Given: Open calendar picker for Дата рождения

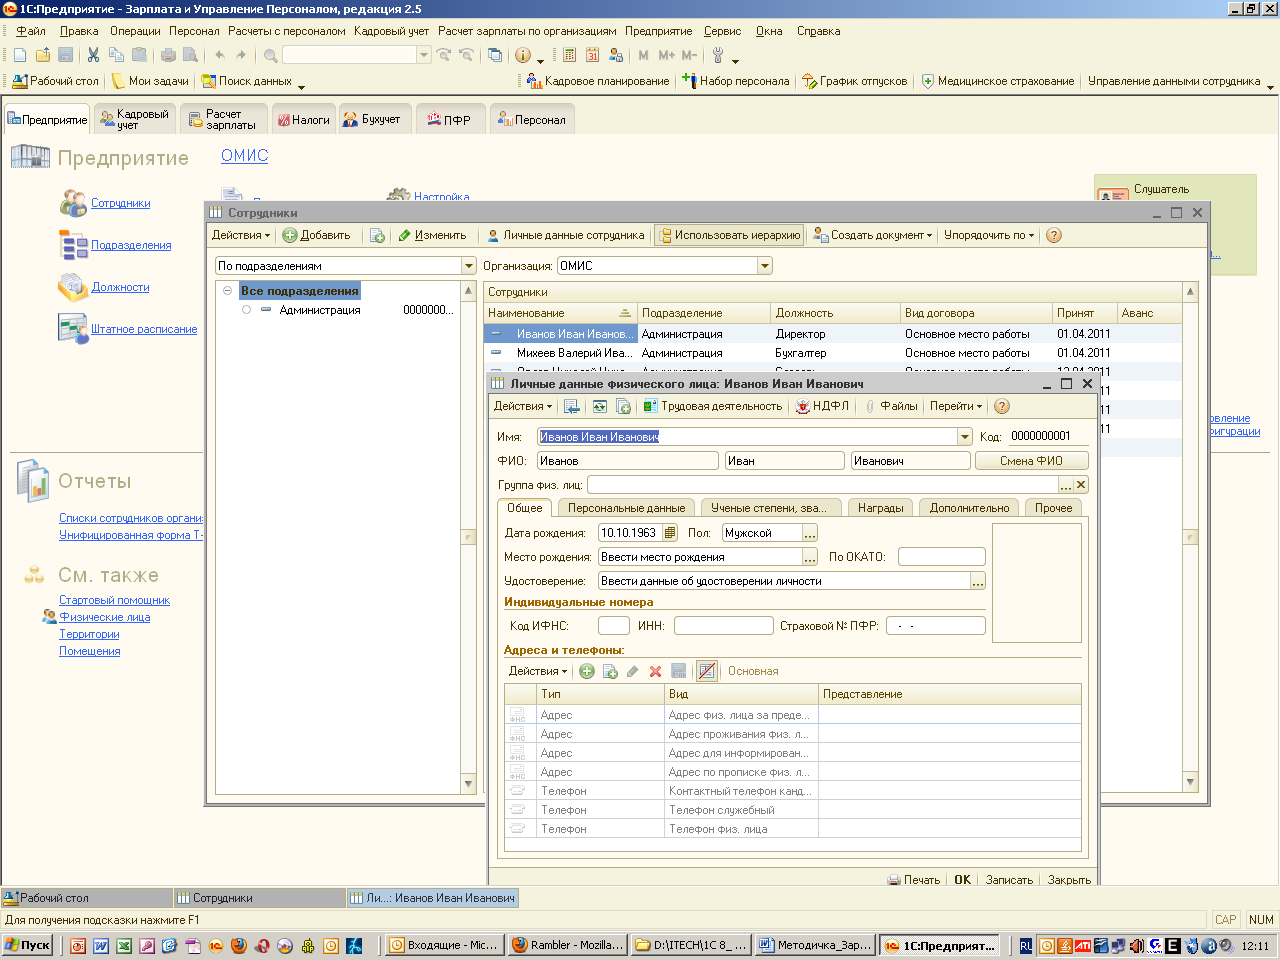Looking at the screenshot, I should [x=670, y=533].
